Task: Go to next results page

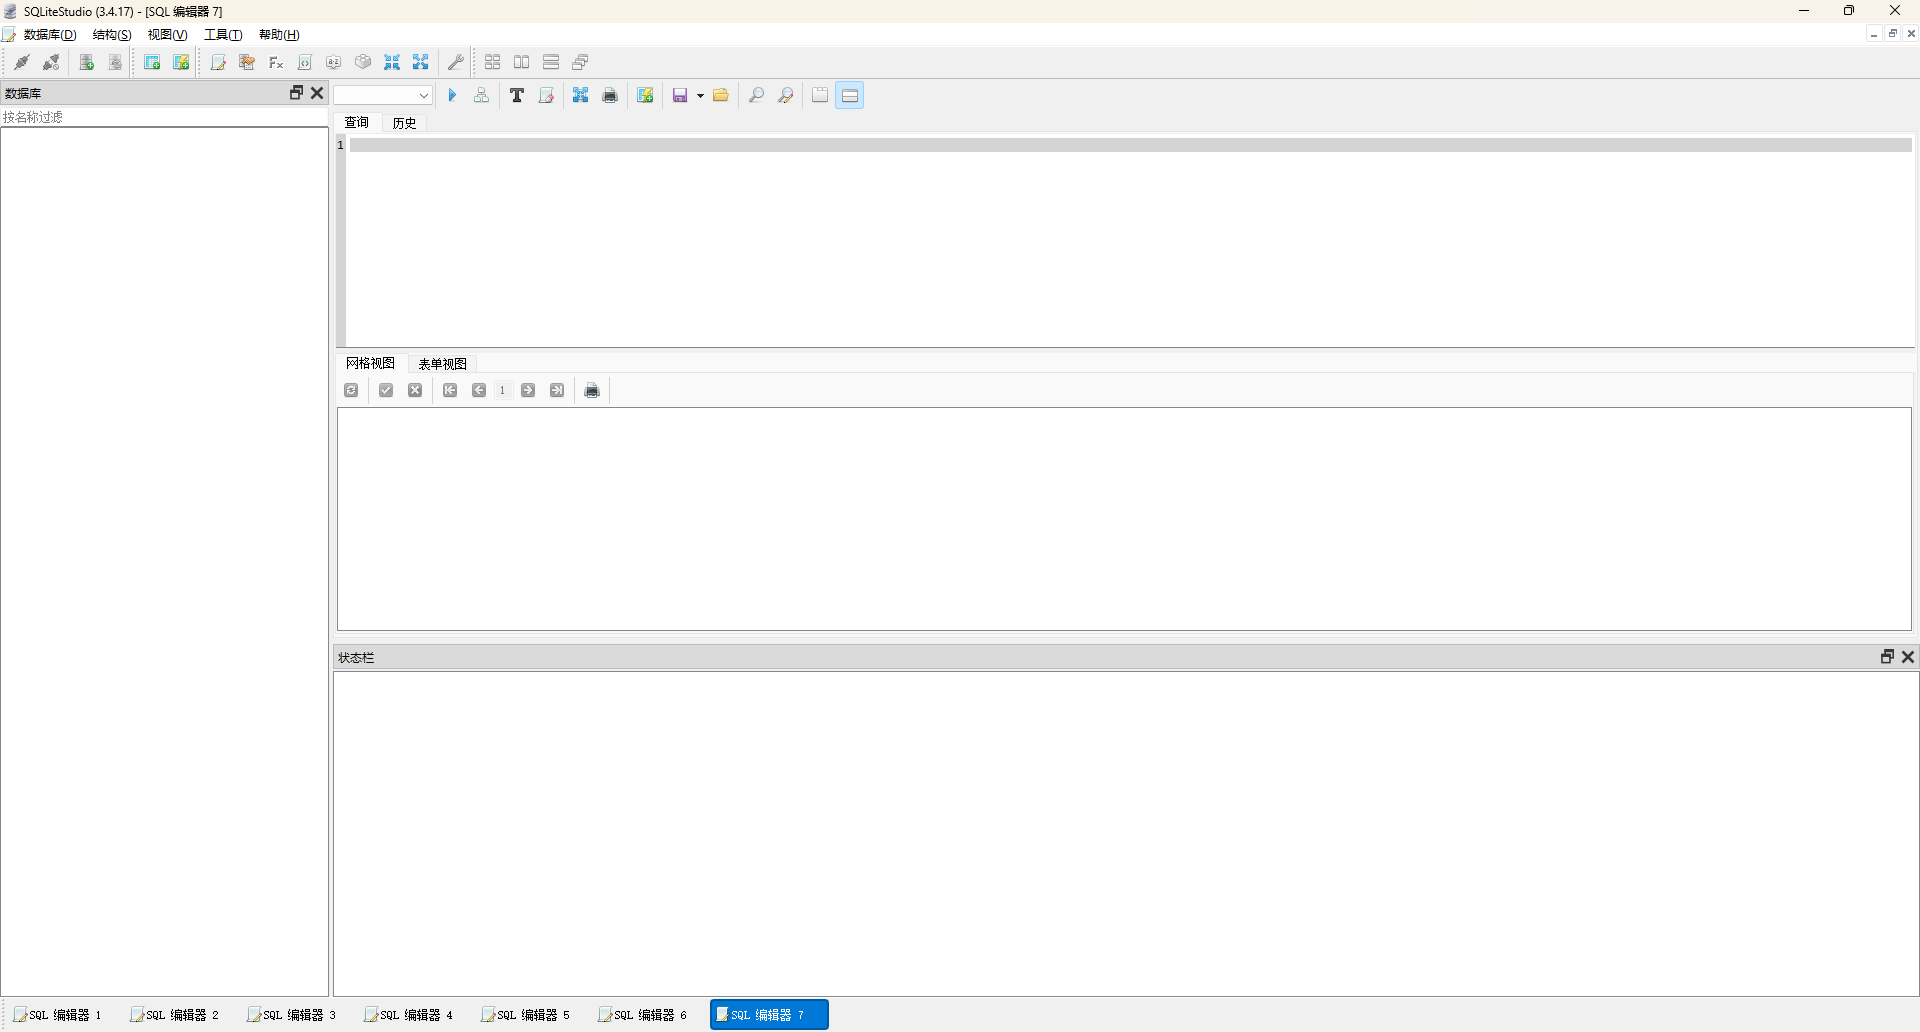Action: point(528,390)
